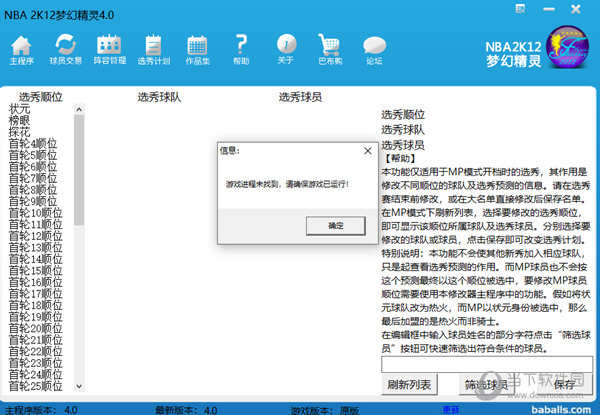Click the draft list scrollbar down arrow
The image size is (600, 415).
click(x=79, y=386)
